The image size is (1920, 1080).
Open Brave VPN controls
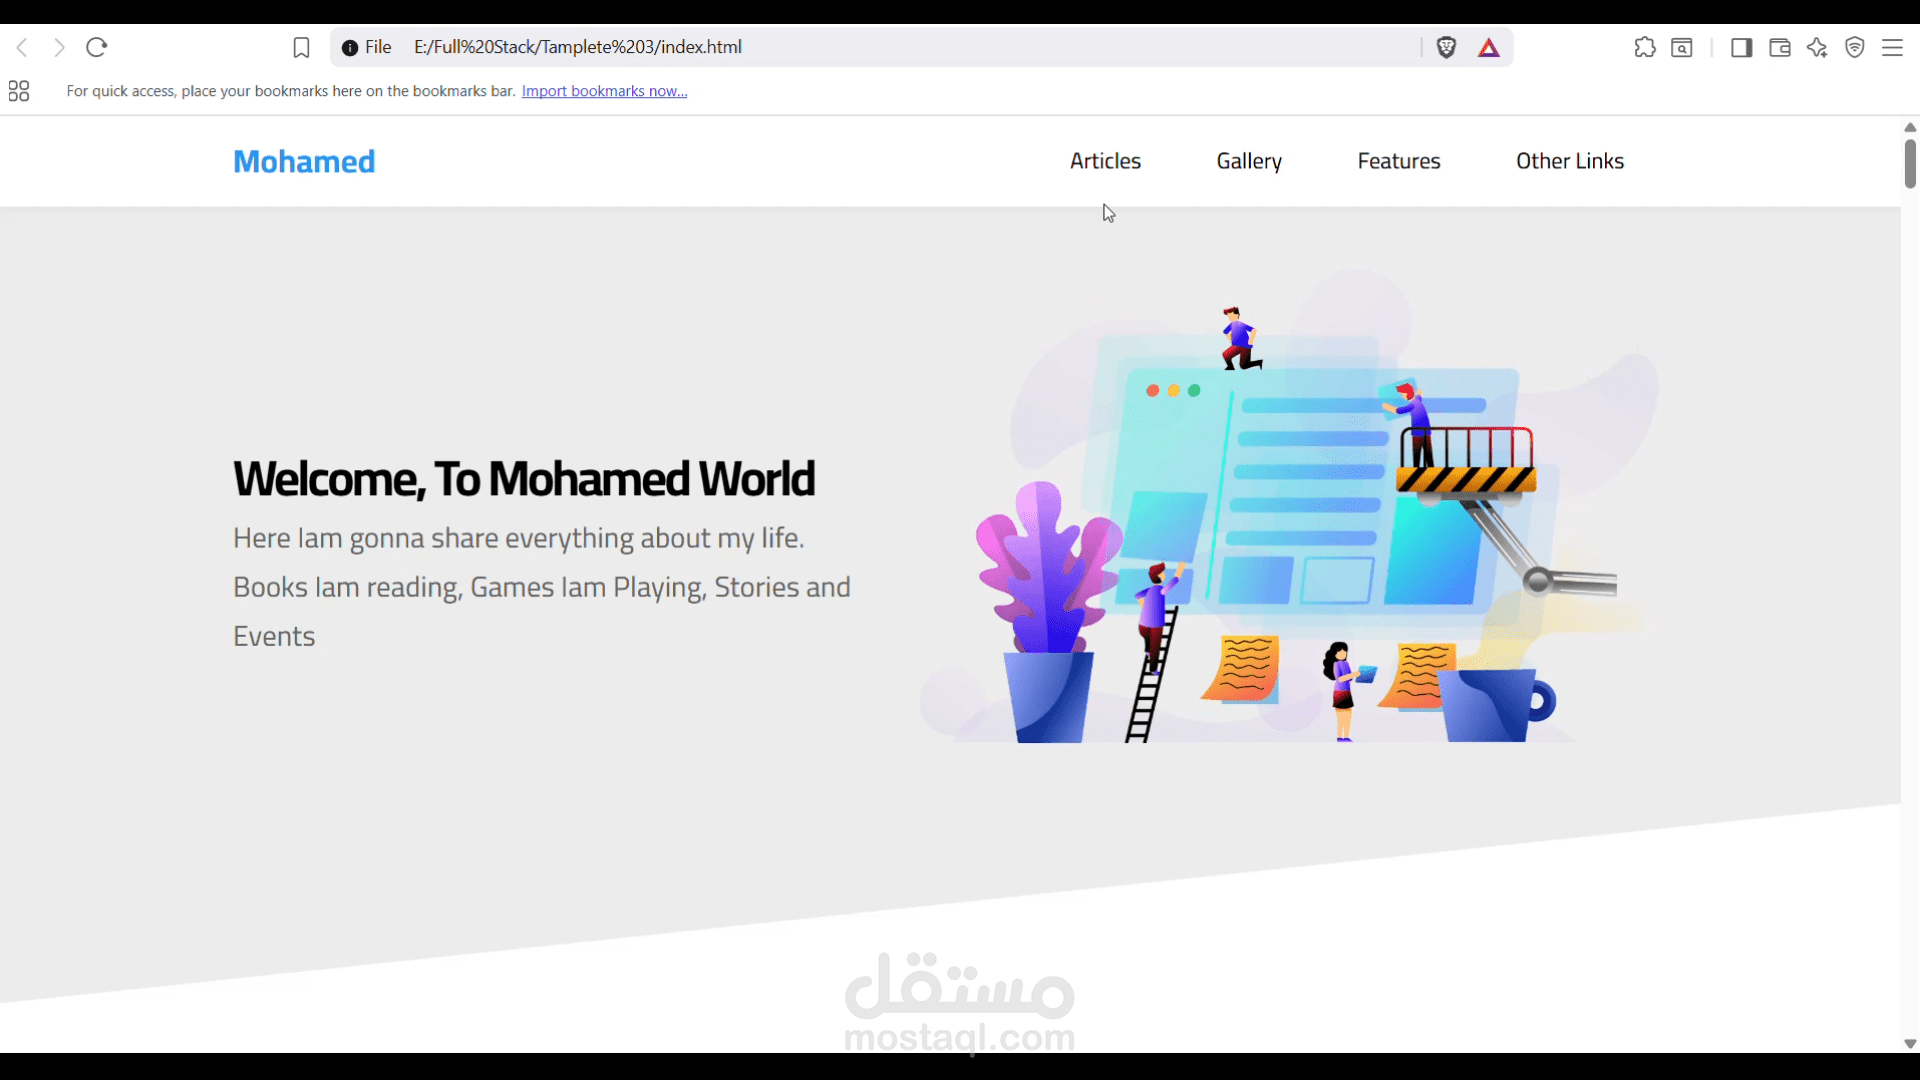1855,47
